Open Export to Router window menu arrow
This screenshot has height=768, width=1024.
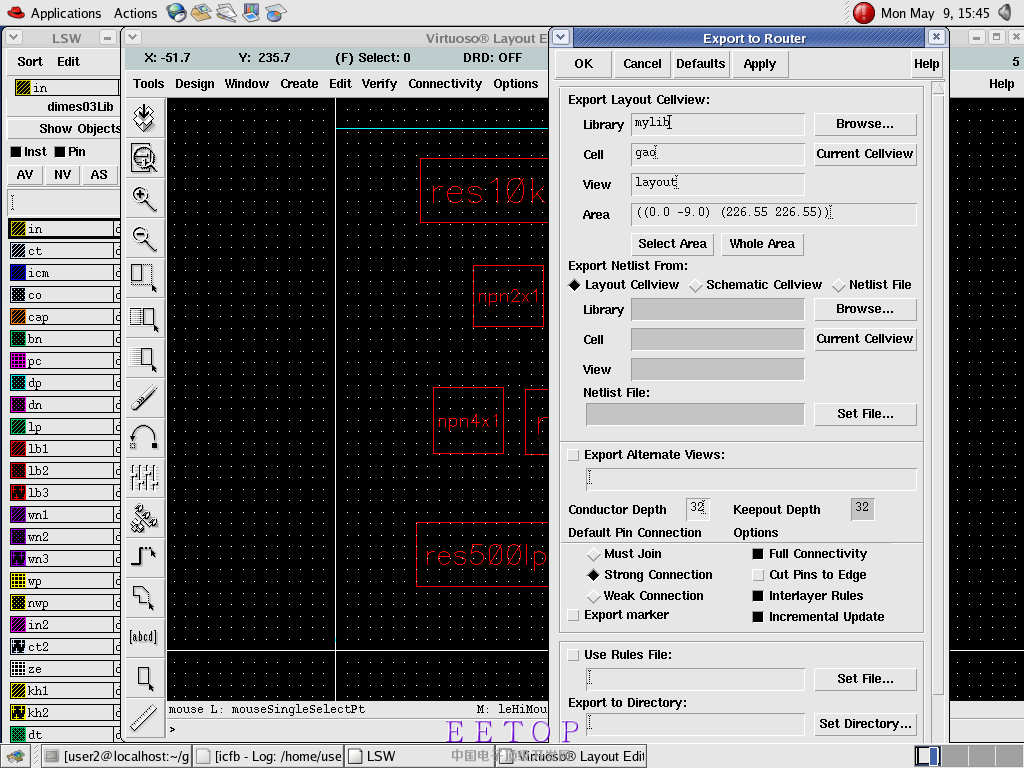(x=561, y=38)
